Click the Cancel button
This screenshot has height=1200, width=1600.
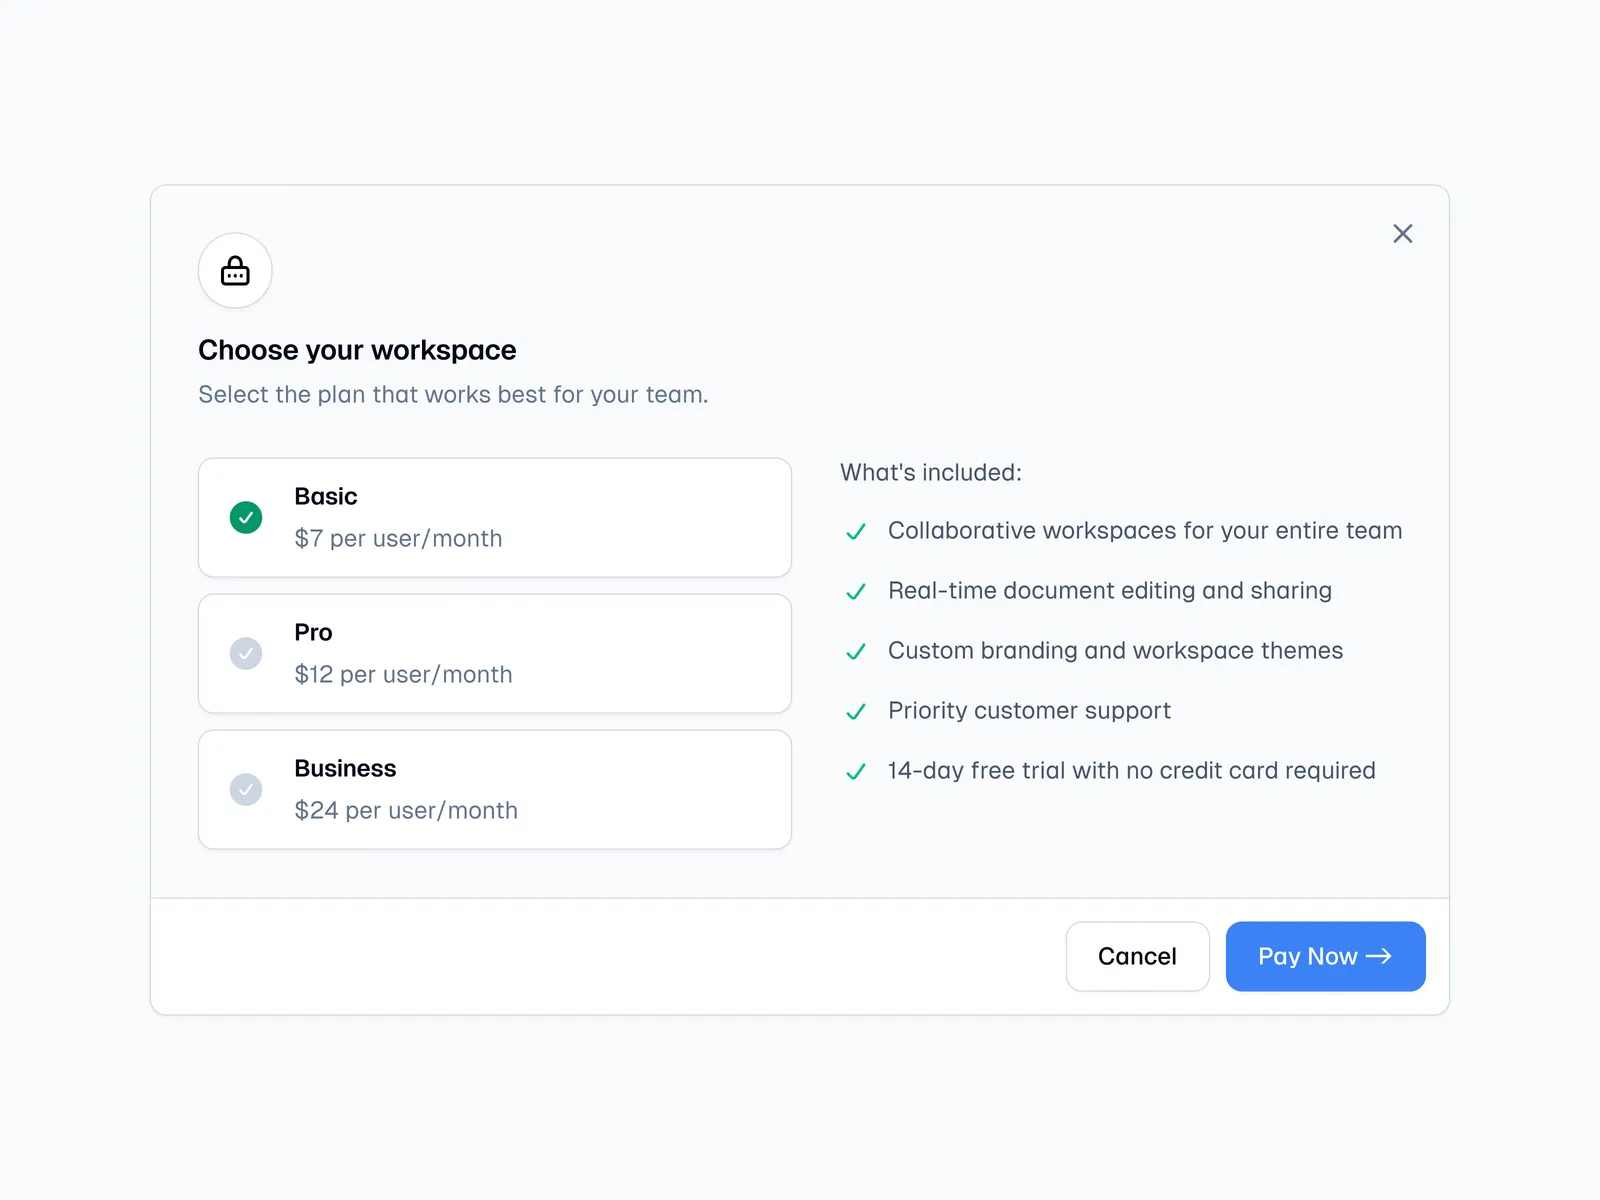click(x=1137, y=957)
